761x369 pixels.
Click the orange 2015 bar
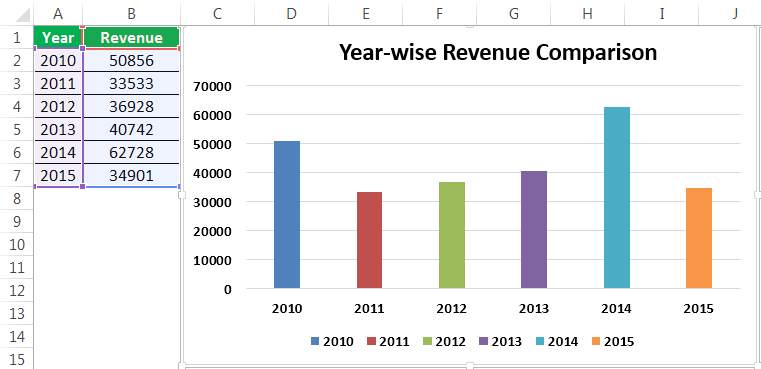[x=699, y=238]
